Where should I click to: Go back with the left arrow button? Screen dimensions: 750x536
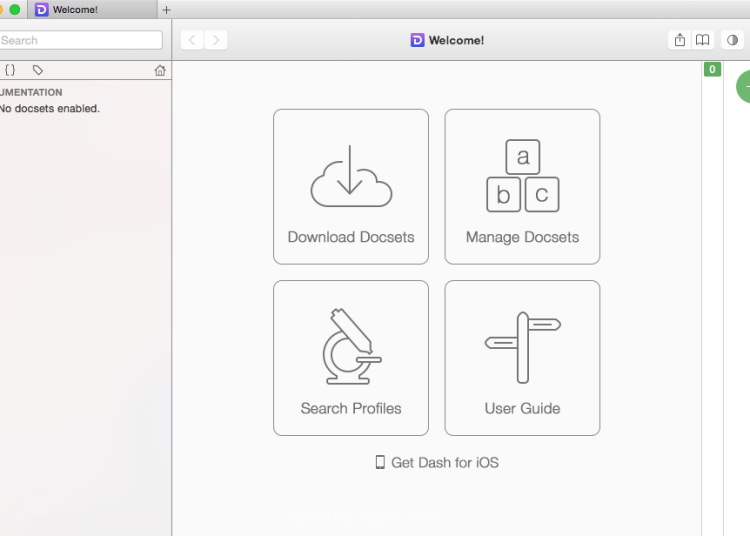[192, 40]
